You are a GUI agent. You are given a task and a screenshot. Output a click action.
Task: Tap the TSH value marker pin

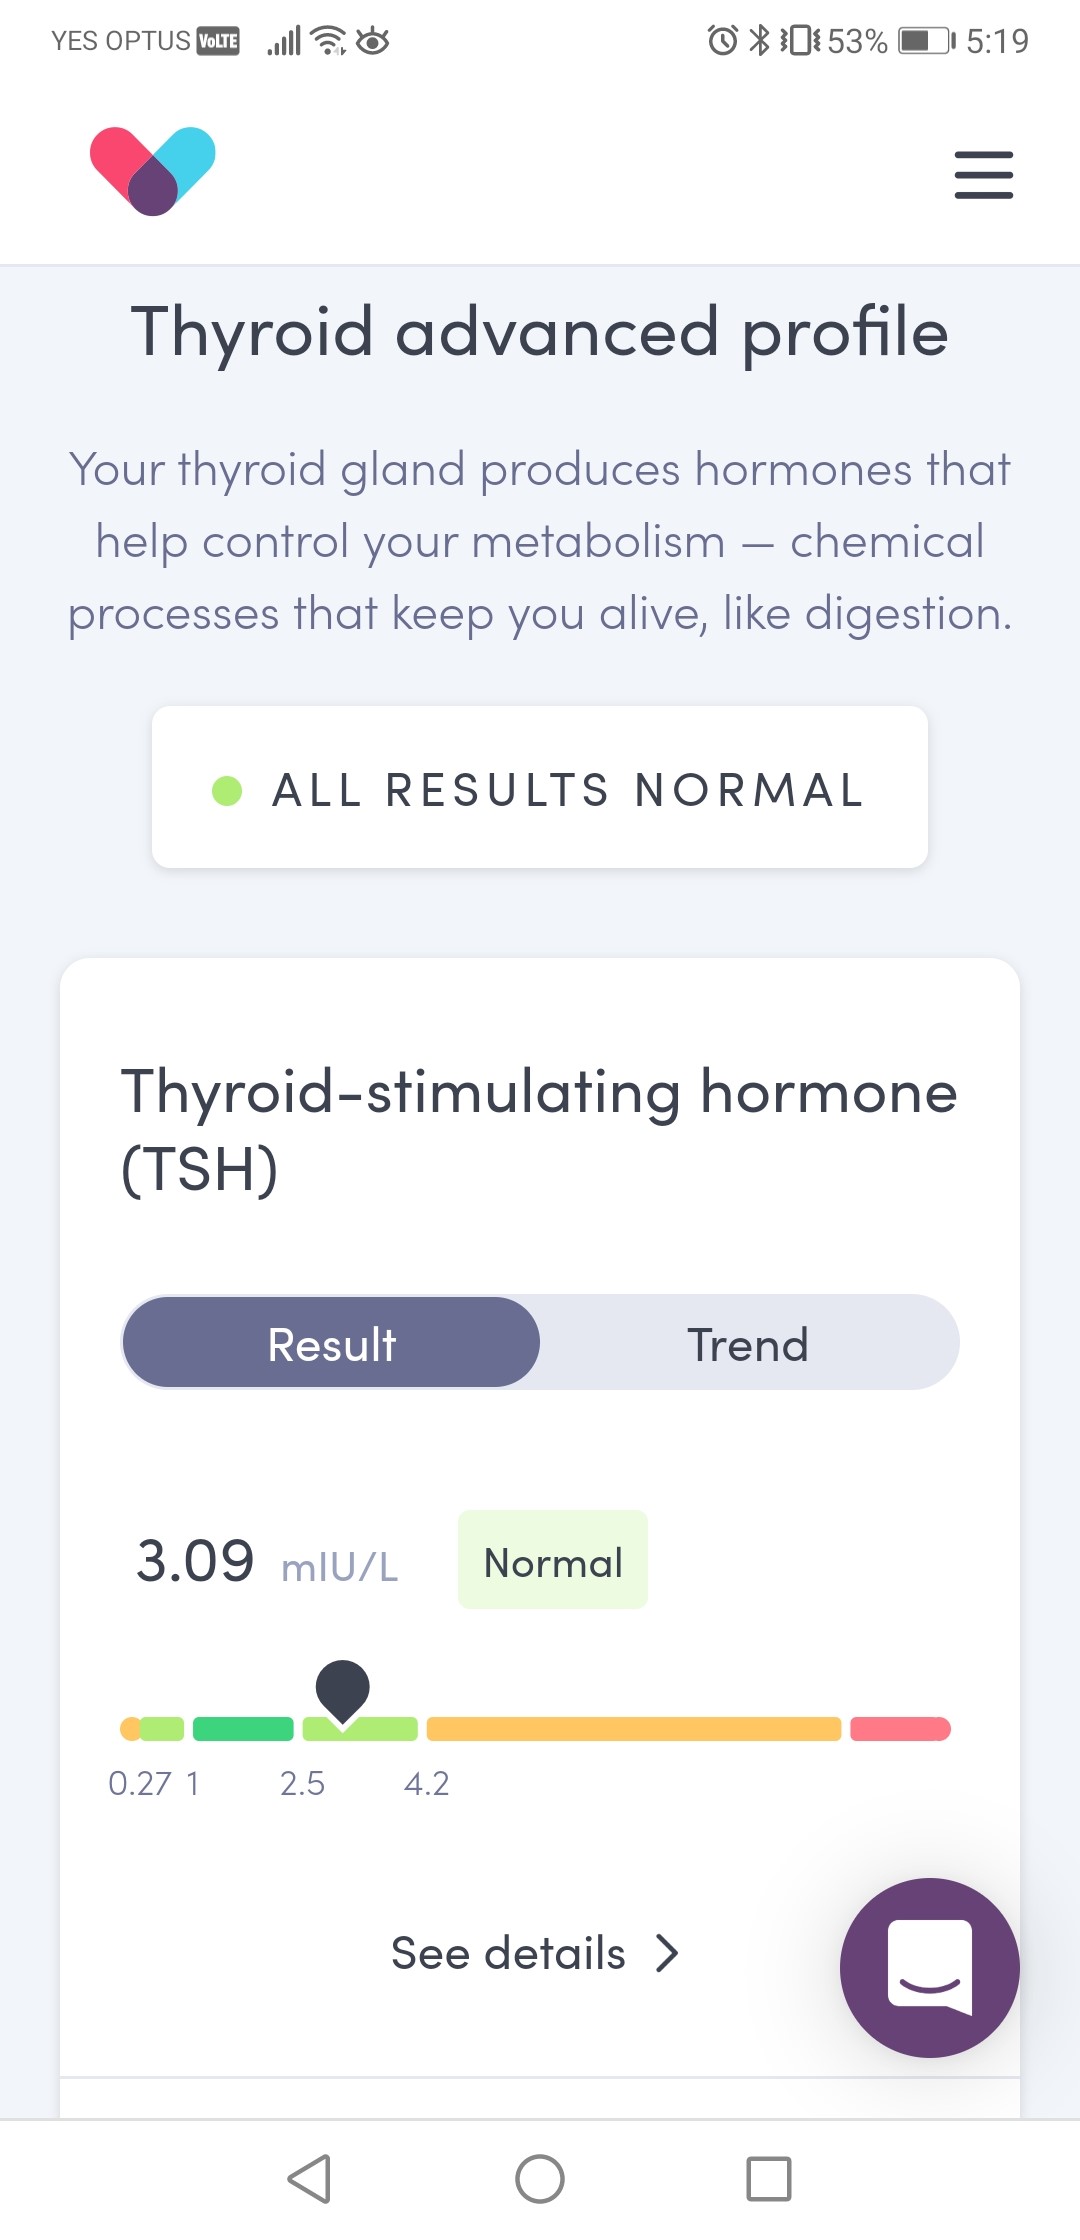[343, 1689]
